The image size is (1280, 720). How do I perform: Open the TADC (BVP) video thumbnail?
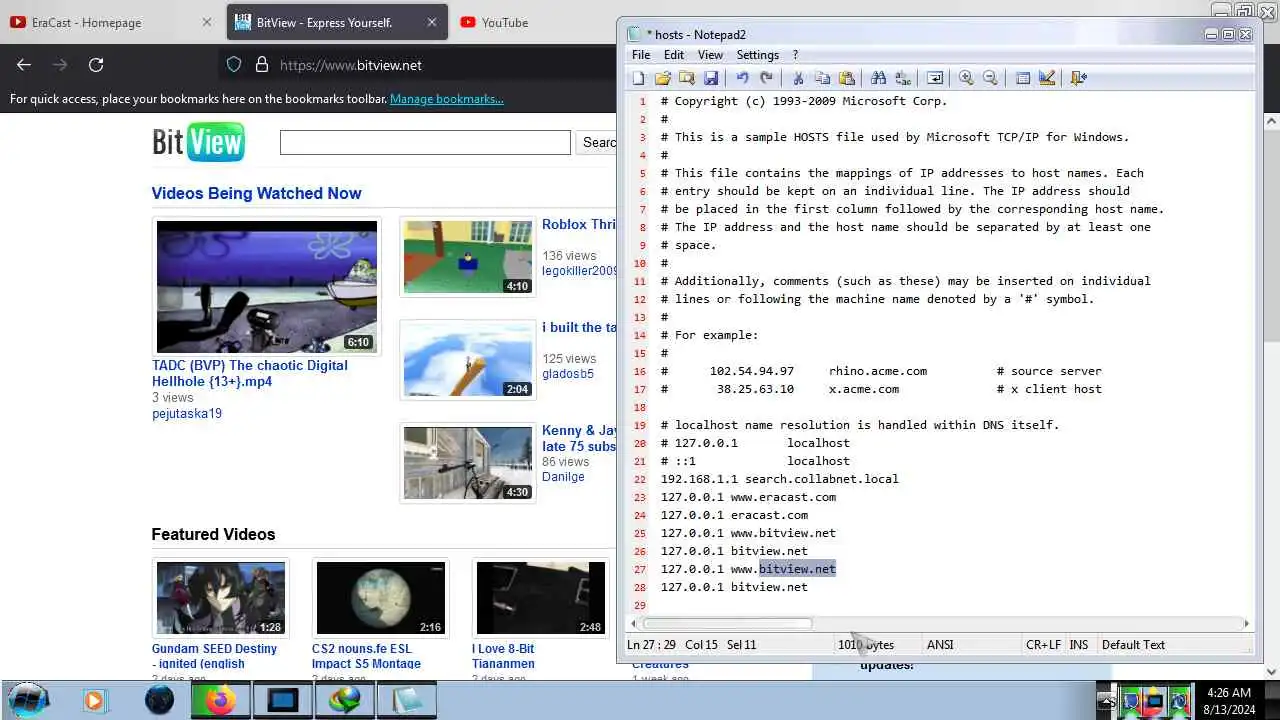[267, 287]
